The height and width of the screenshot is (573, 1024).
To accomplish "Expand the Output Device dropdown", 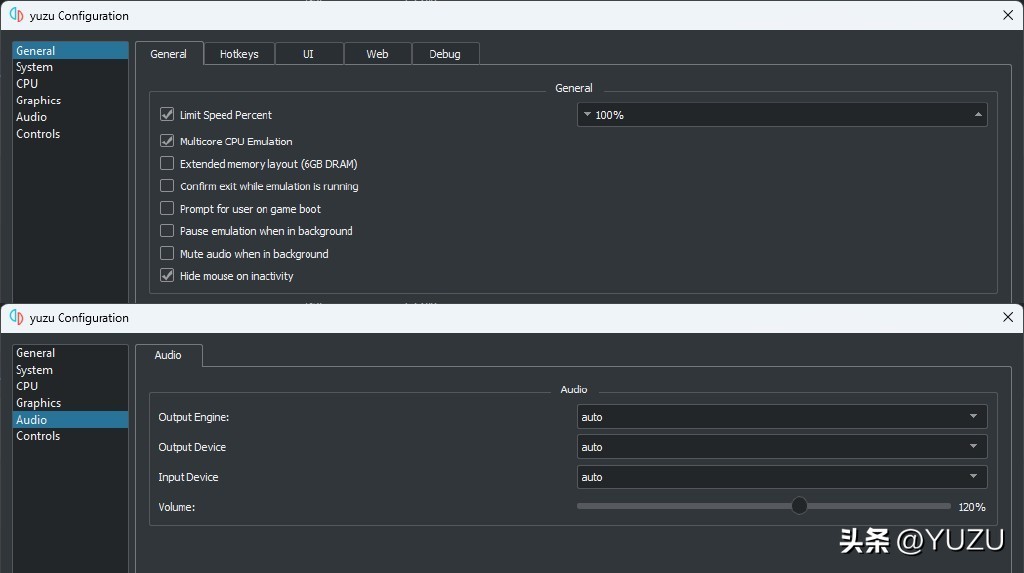I will click(782, 447).
